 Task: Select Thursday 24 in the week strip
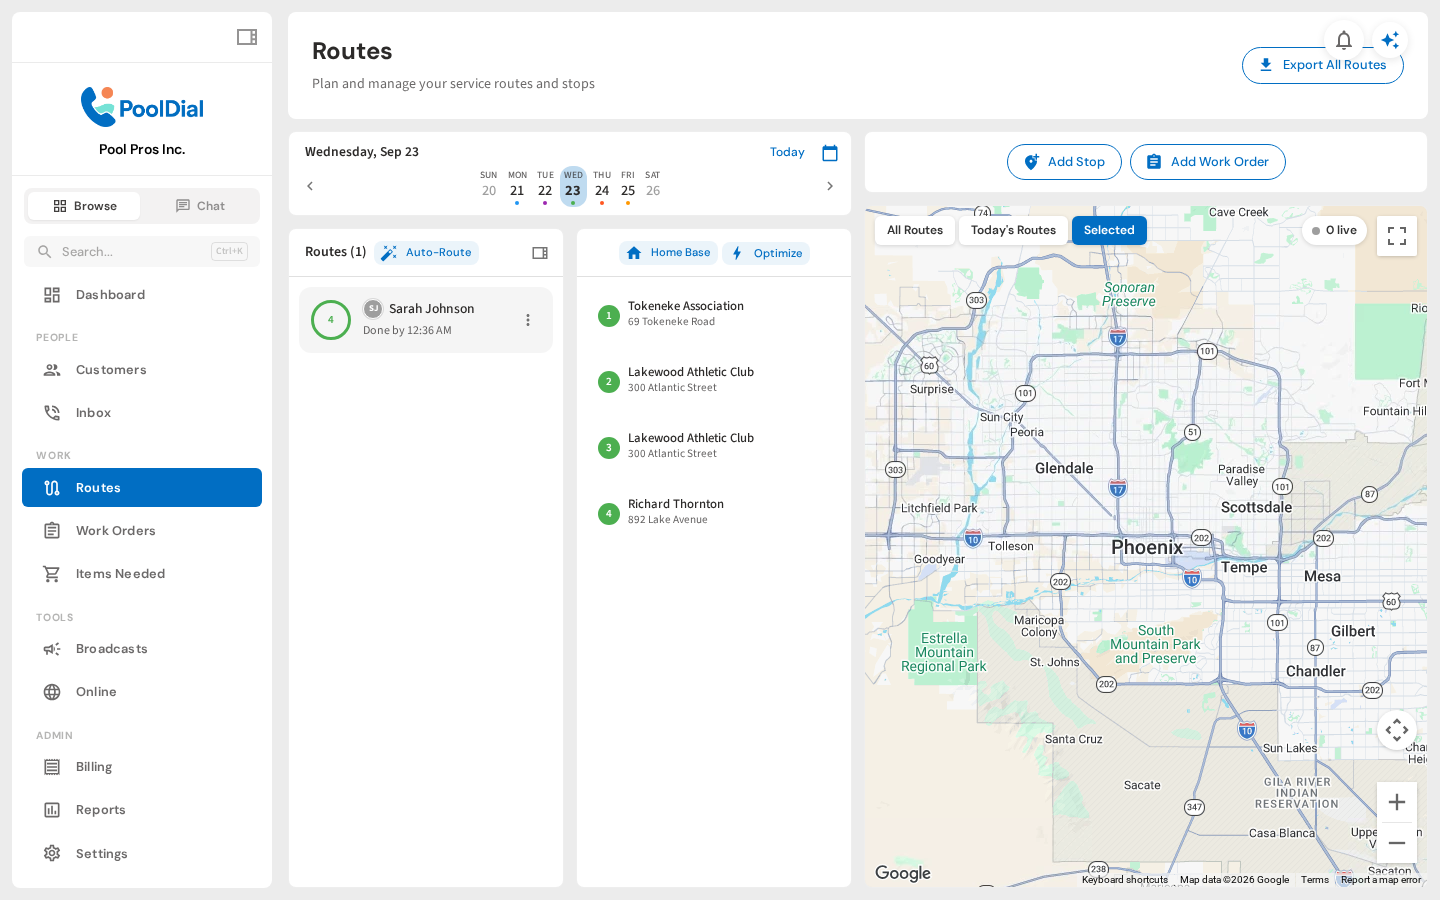point(602,187)
